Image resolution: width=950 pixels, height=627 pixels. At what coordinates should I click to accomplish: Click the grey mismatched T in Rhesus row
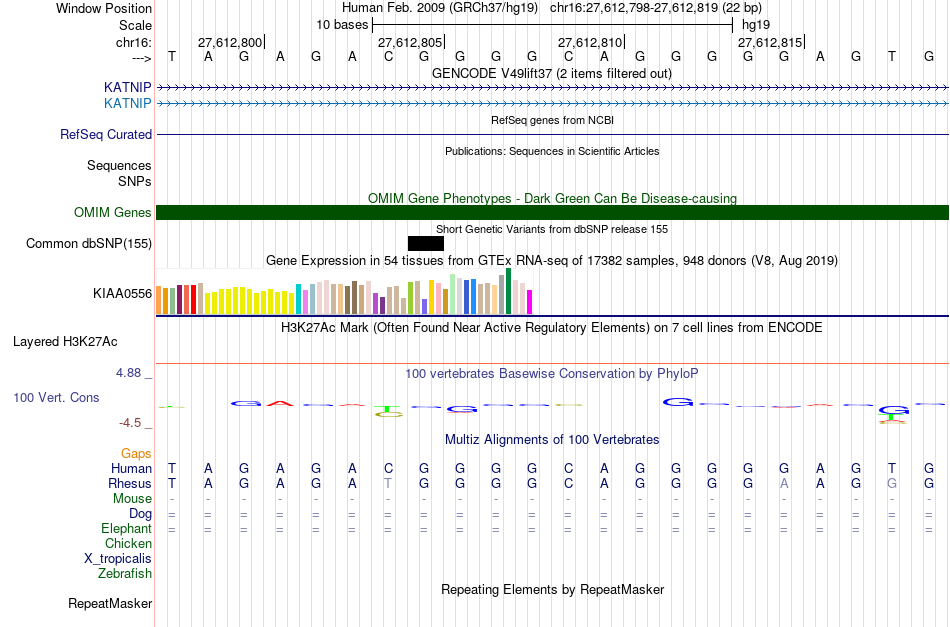point(388,483)
